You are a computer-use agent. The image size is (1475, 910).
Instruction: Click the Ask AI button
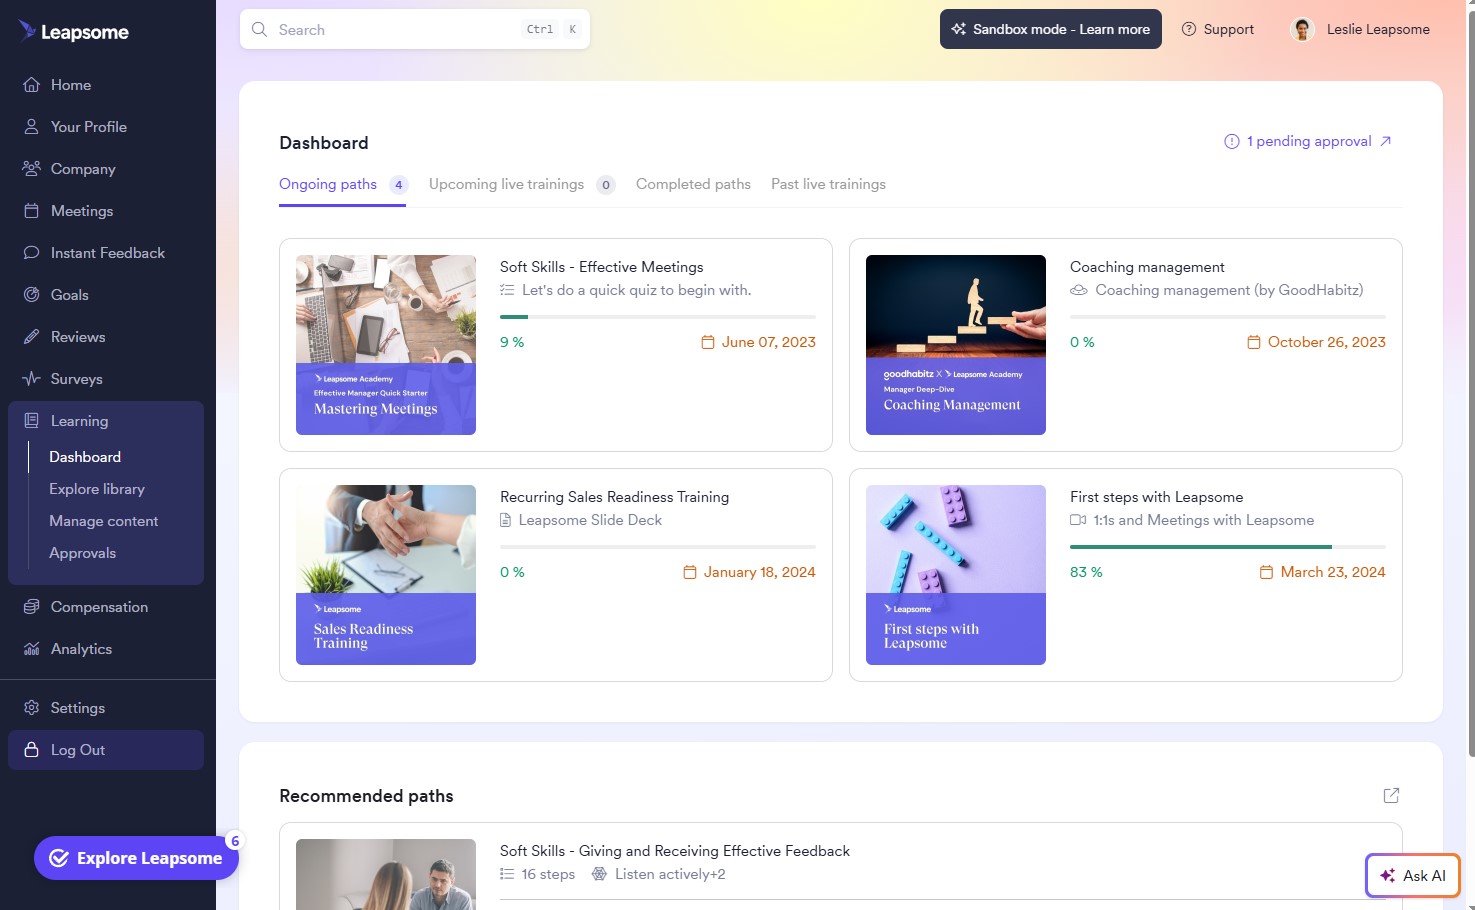(x=1413, y=875)
